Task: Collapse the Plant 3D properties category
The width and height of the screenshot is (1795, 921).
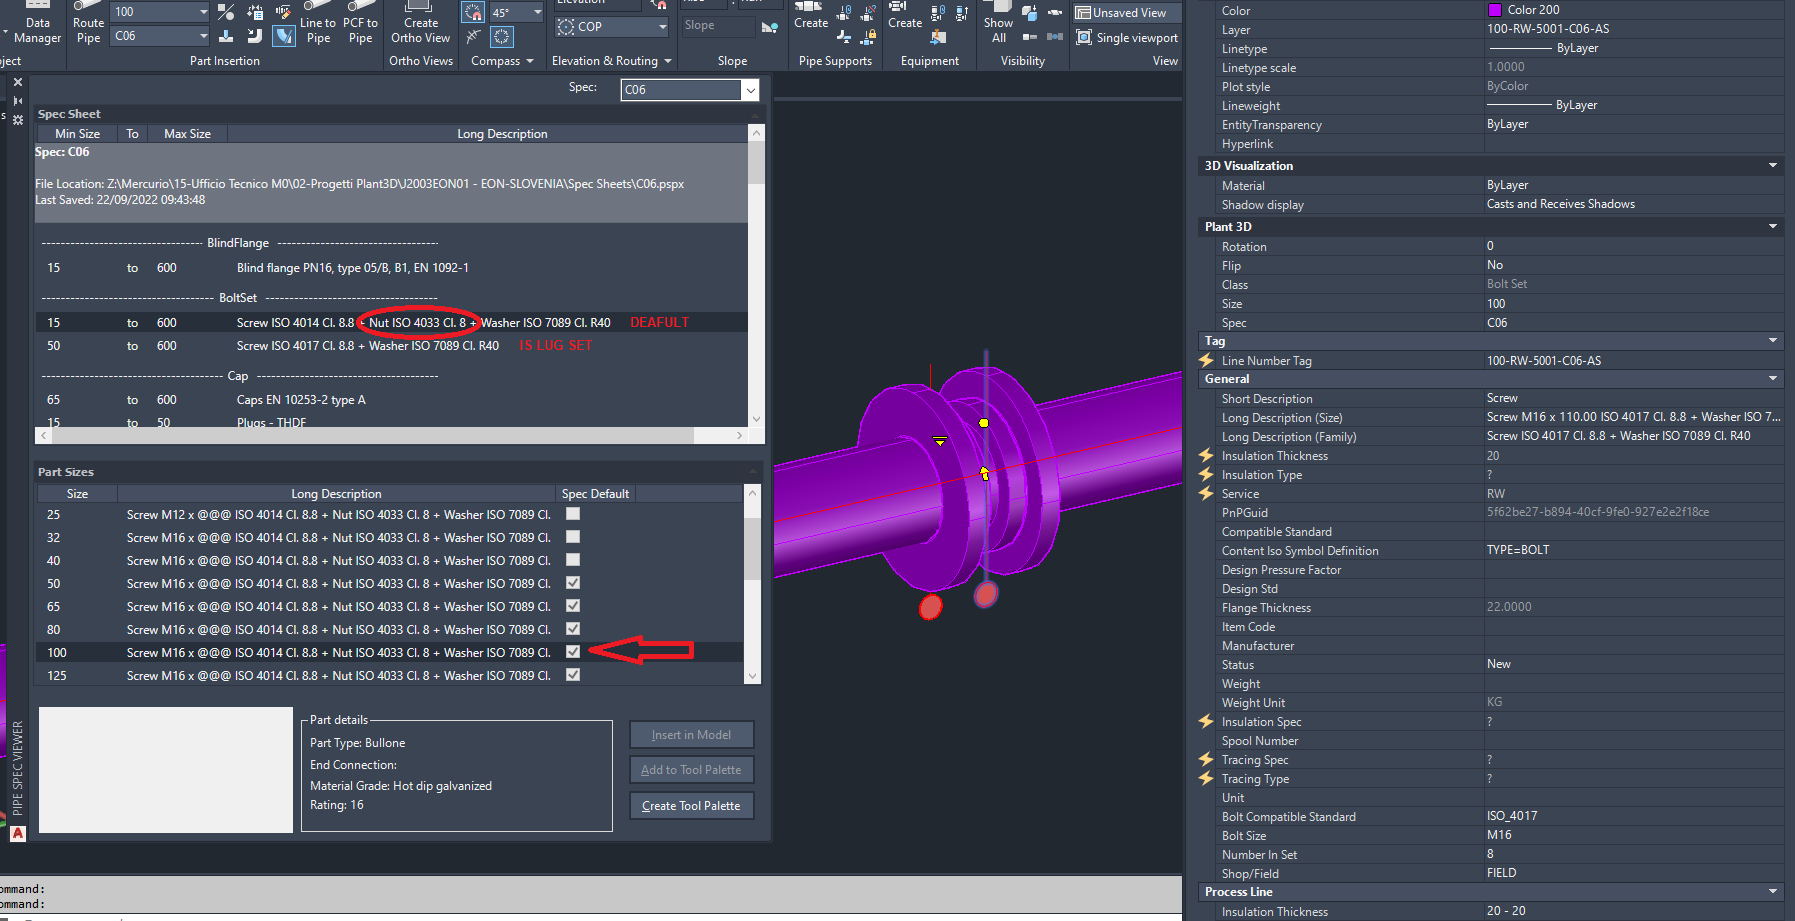Action: click(1772, 226)
